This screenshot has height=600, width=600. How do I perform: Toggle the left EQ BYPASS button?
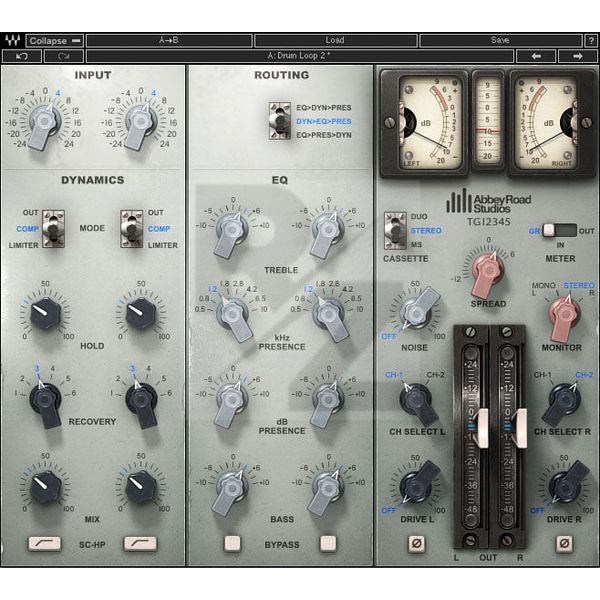coord(232,543)
